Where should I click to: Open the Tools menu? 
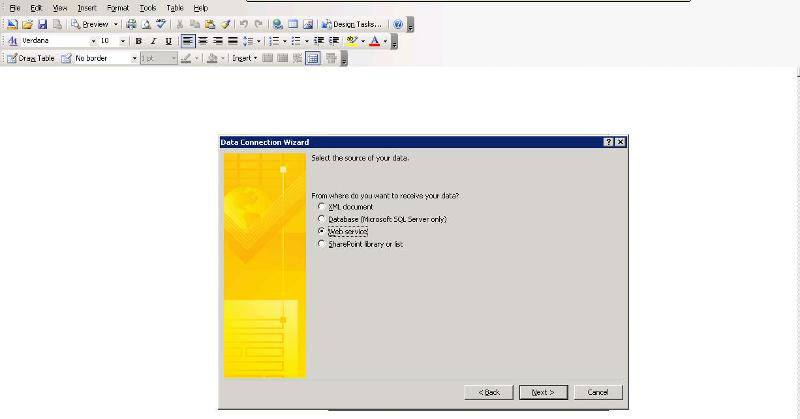pyautogui.click(x=148, y=8)
